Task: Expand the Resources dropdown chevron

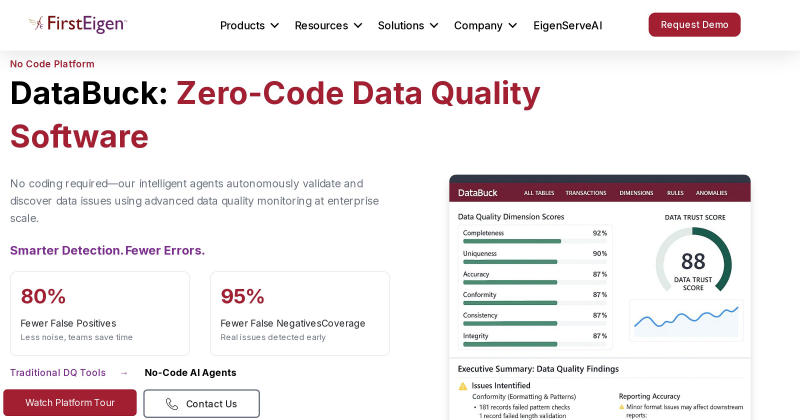Action: (x=358, y=26)
